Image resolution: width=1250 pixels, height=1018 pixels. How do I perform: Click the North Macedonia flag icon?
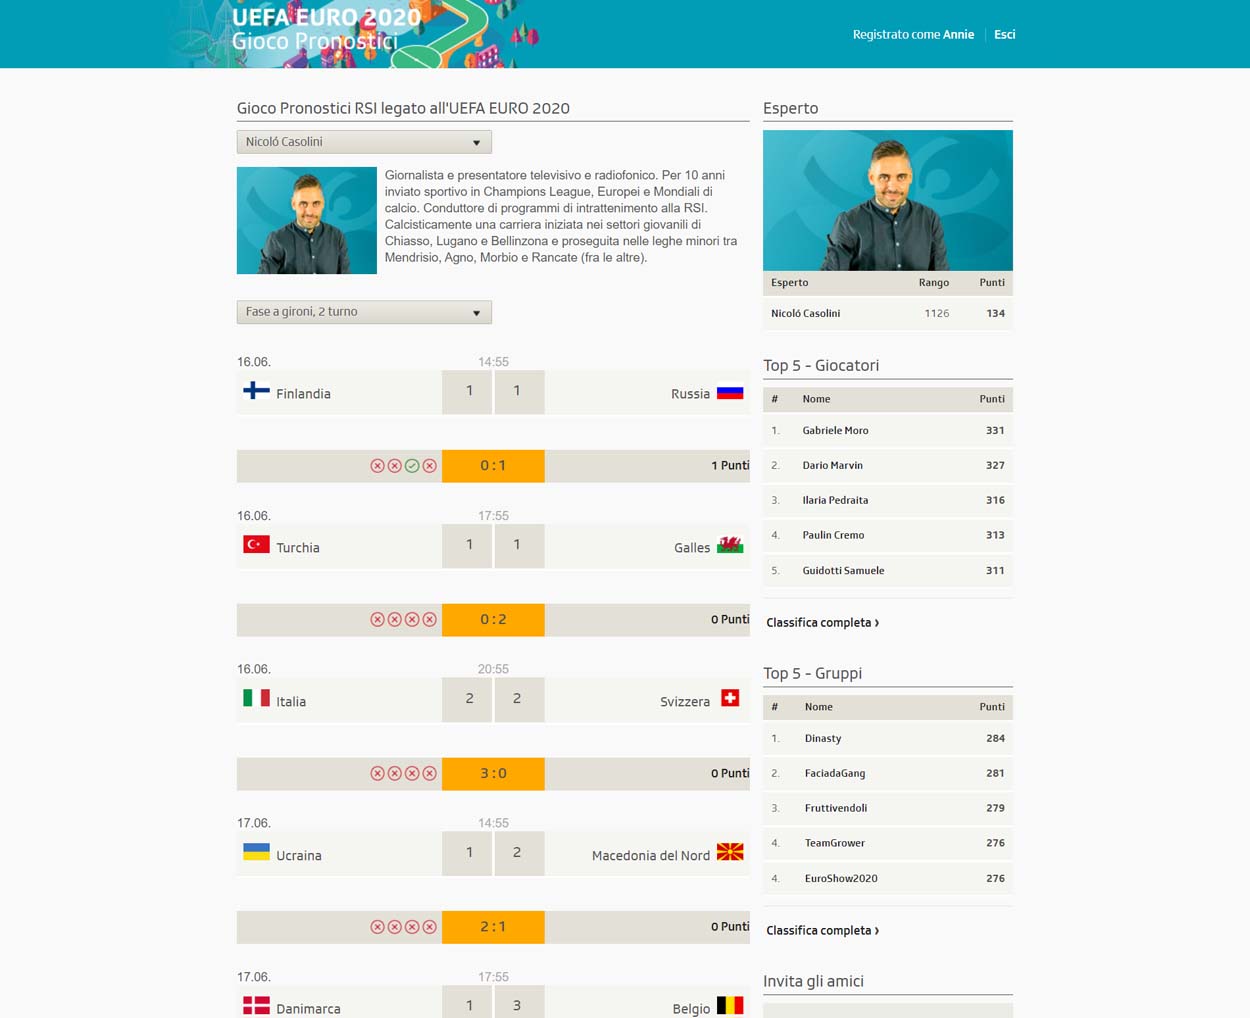point(730,852)
